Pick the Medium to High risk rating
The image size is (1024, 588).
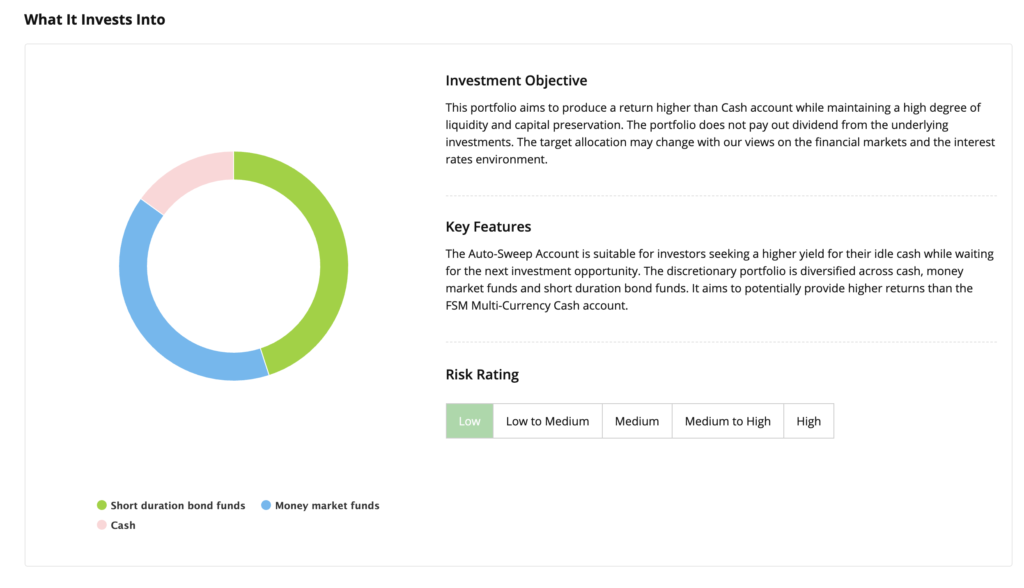tap(727, 421)
